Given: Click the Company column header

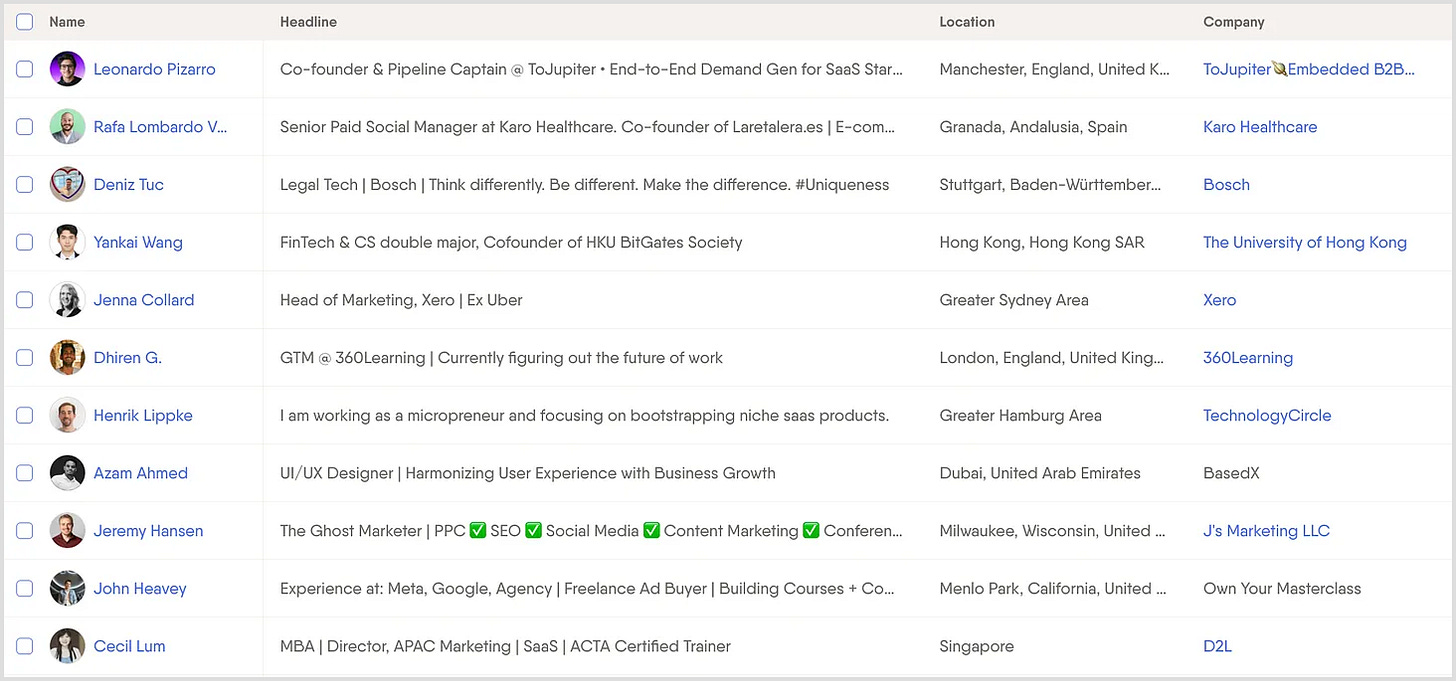Looking at the screenshot, I should pyautogui.click(x=1234, y=21).
